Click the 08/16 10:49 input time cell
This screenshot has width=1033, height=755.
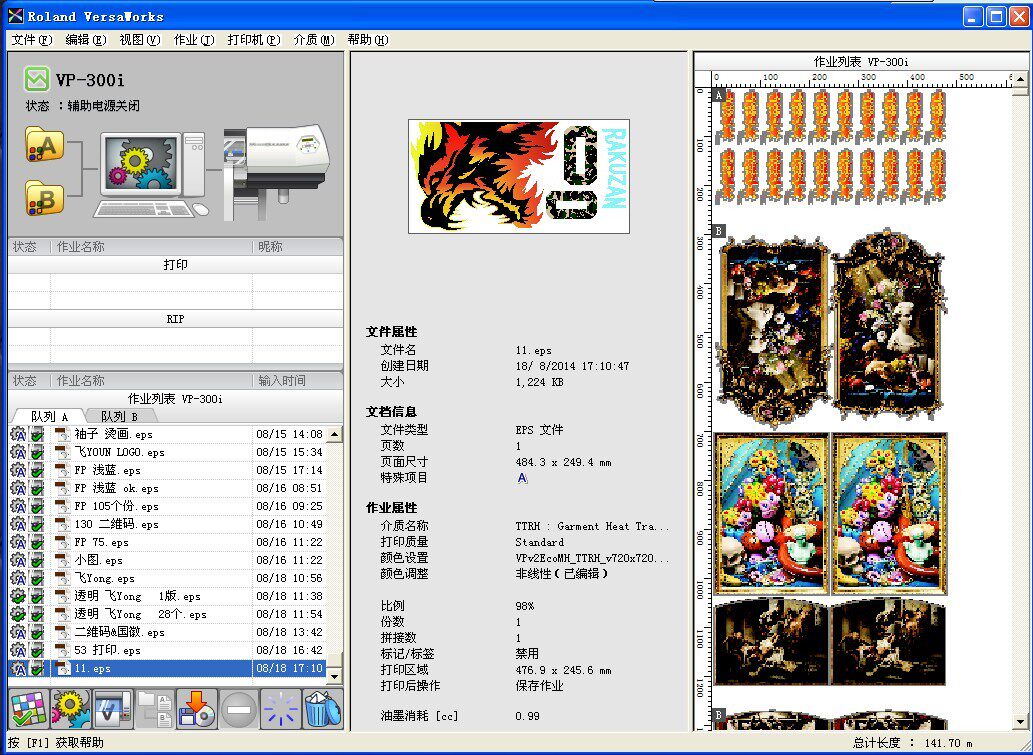coord(289,524)
